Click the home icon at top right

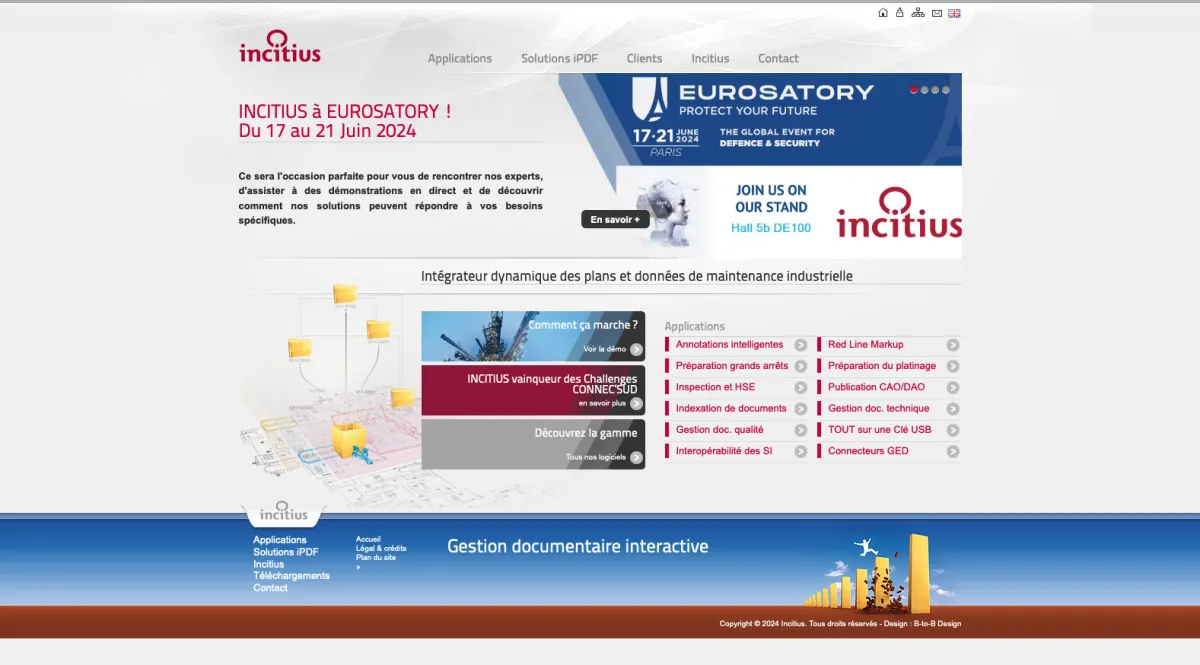(883, 13)
